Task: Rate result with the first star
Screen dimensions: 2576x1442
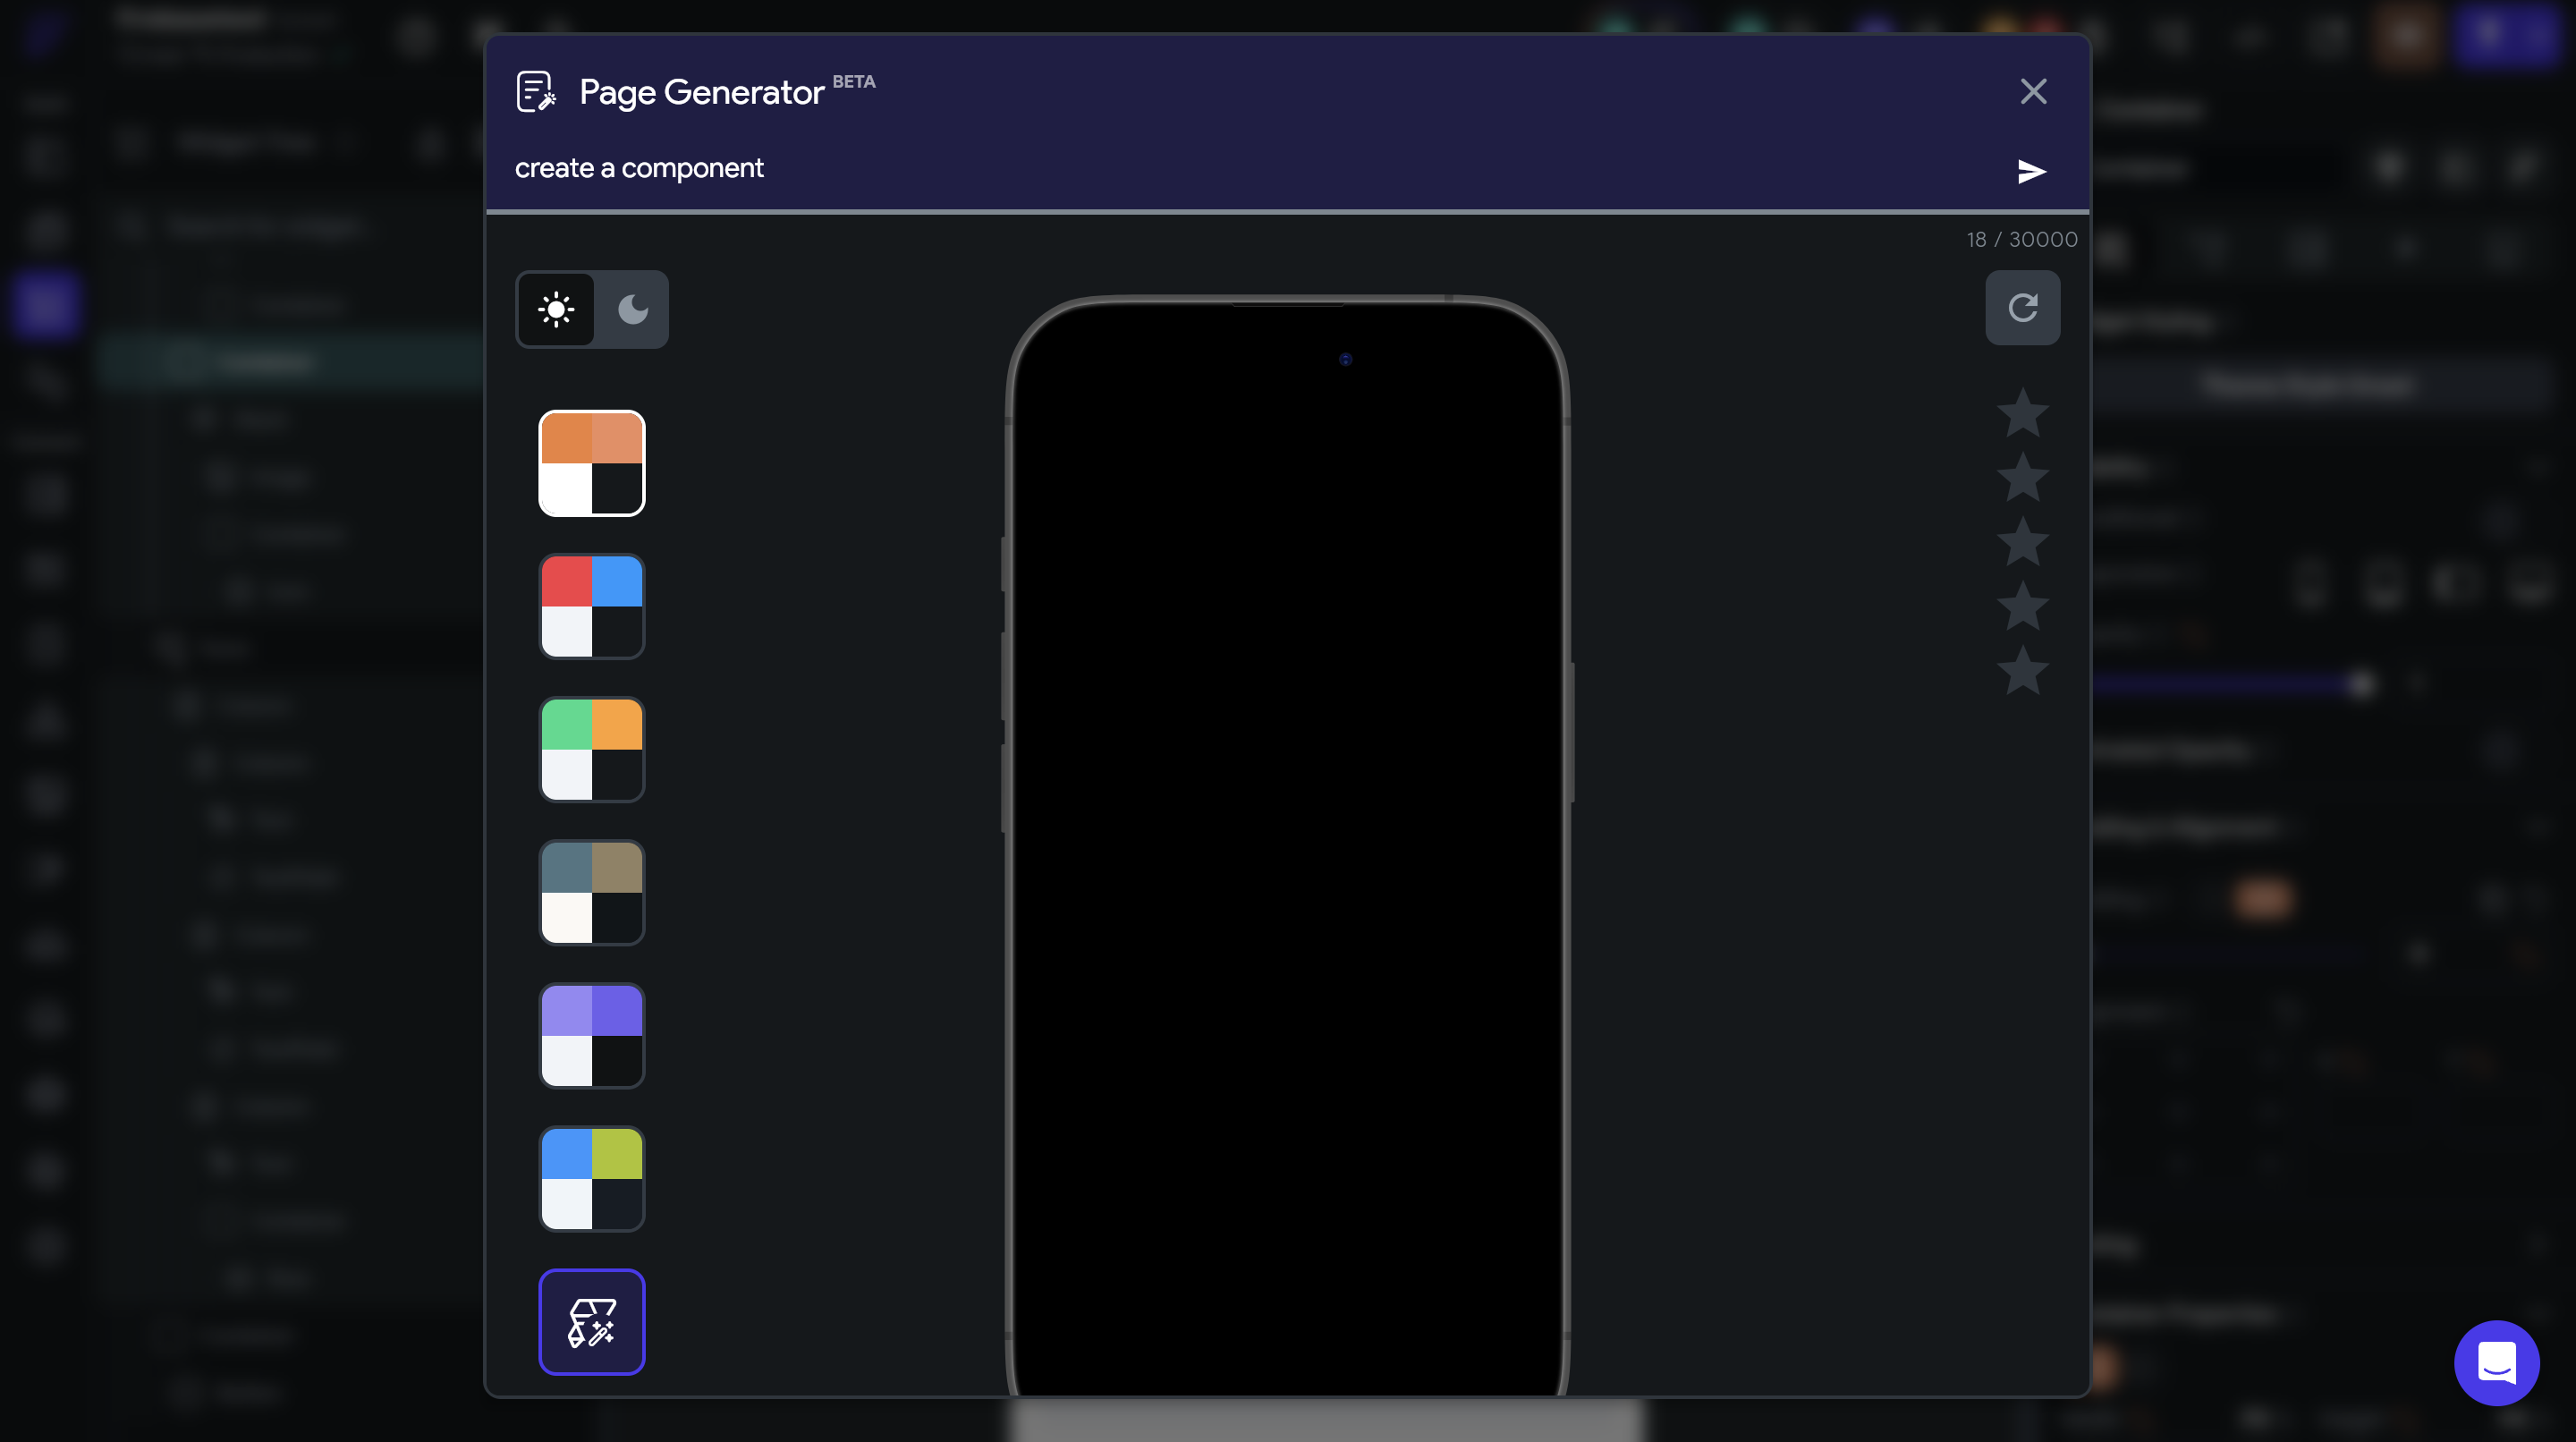Action: point(2022,413)
